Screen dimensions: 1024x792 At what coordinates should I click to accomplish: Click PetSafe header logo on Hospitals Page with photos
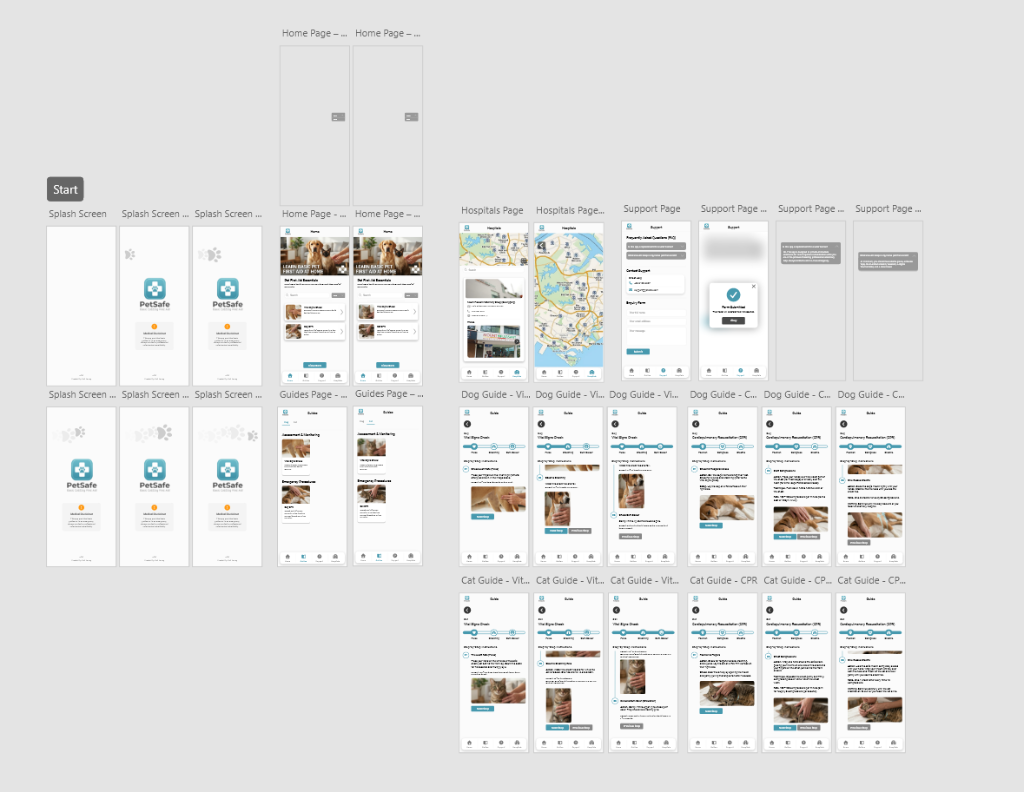(x=466, y=228)
